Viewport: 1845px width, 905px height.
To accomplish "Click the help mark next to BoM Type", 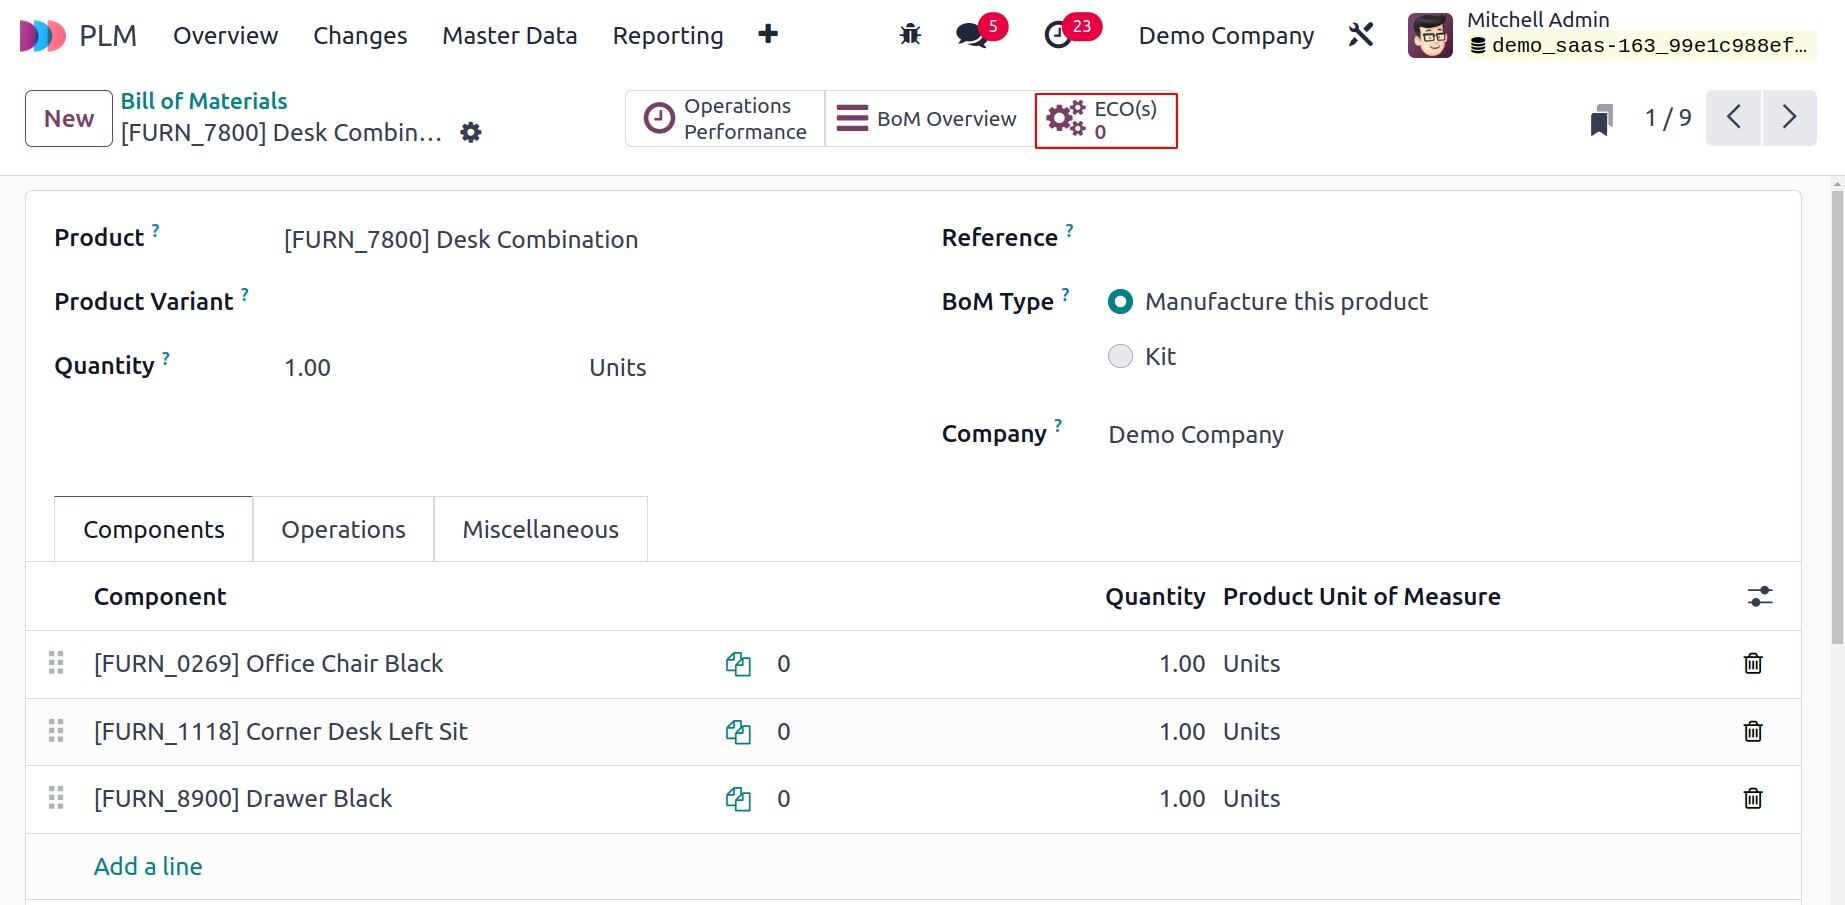I will coord(1065,294).
